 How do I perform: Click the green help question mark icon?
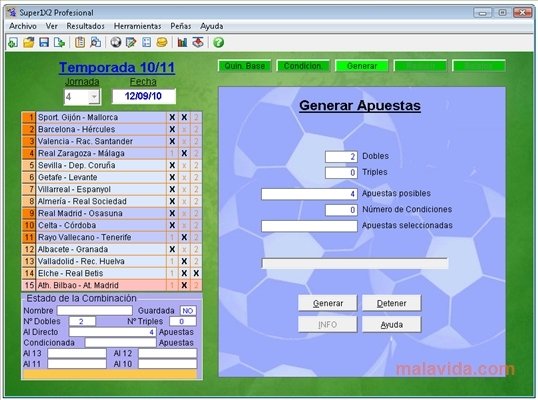[219, 43]
